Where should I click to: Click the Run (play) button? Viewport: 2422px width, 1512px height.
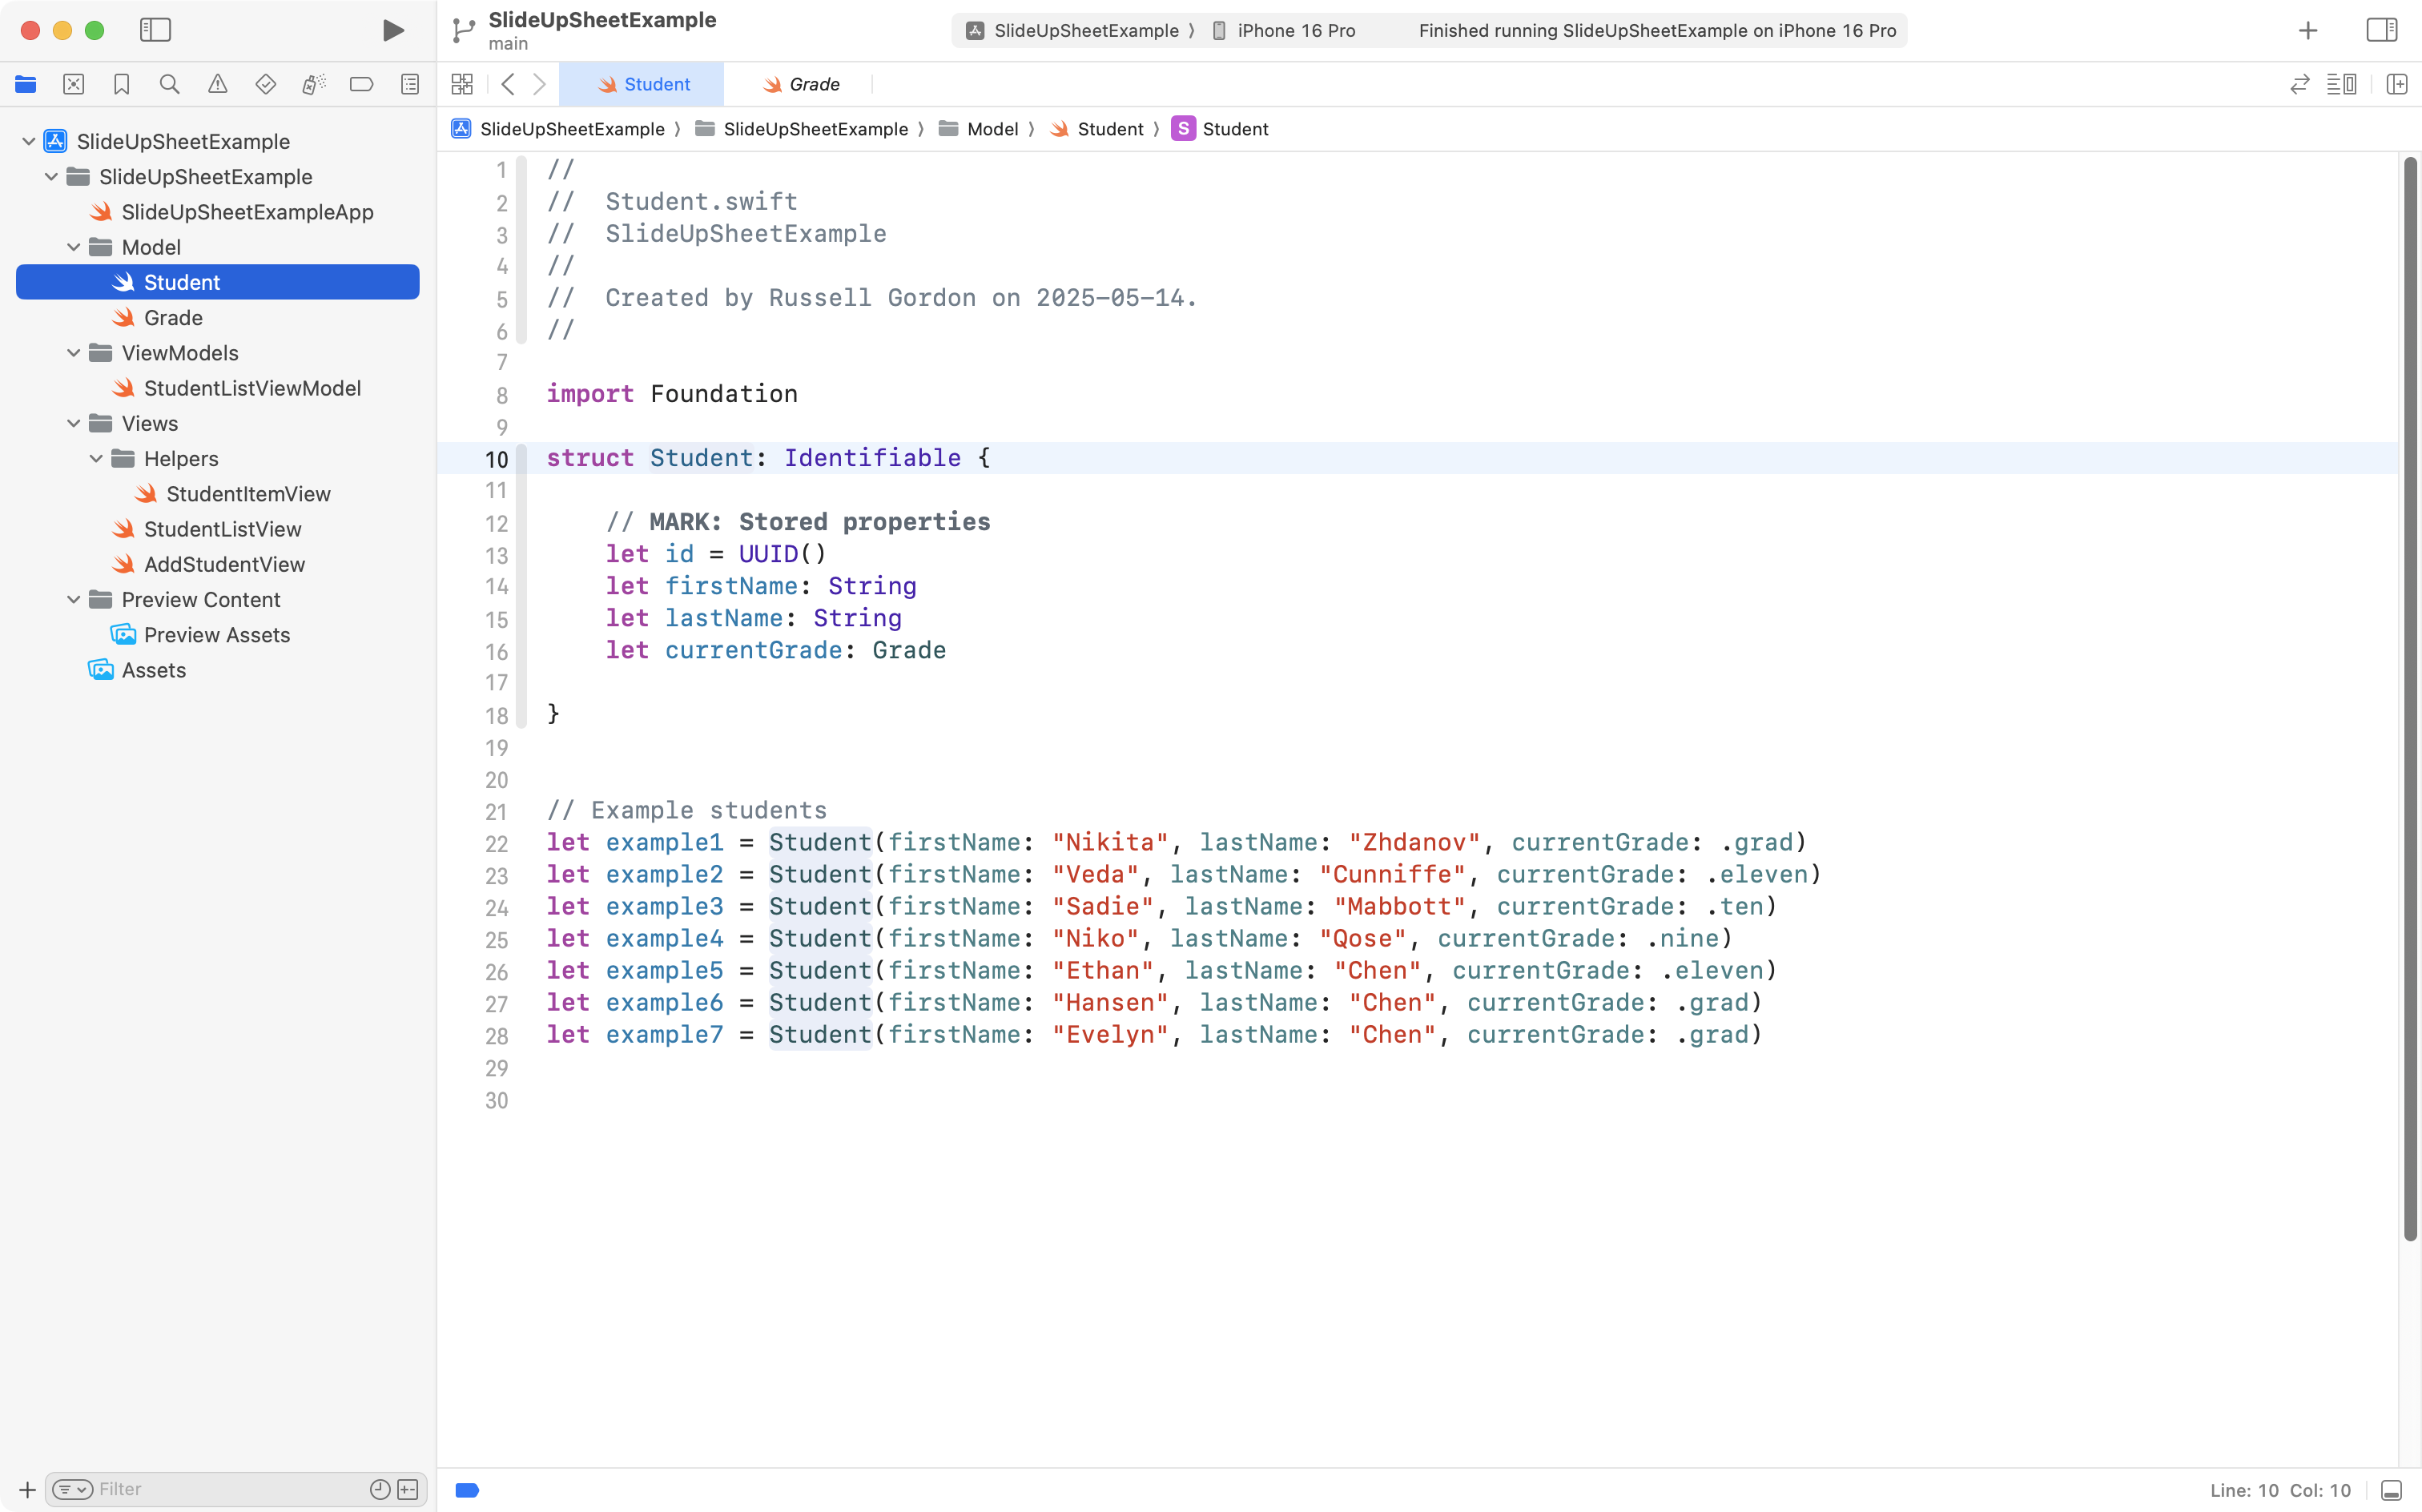coord(393,30)
